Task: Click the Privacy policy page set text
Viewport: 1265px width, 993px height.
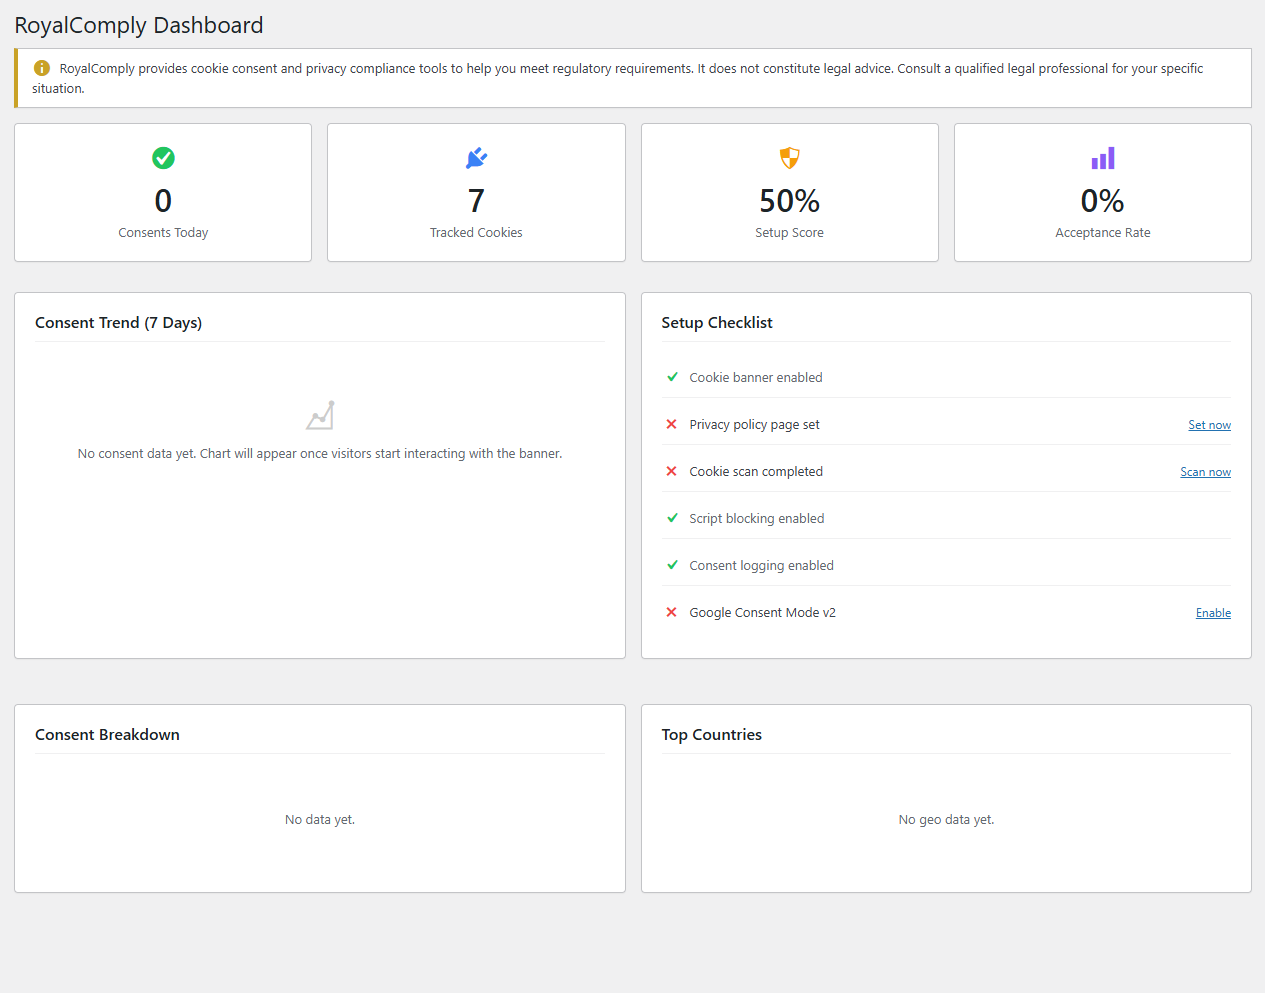Action: pos(754,425)
